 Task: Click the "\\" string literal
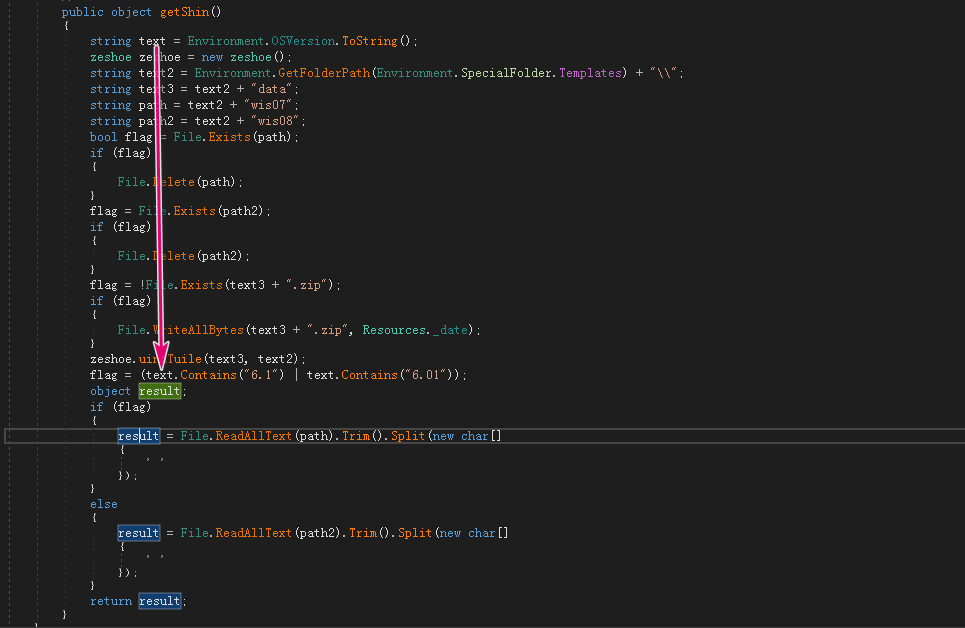[663, 73]
